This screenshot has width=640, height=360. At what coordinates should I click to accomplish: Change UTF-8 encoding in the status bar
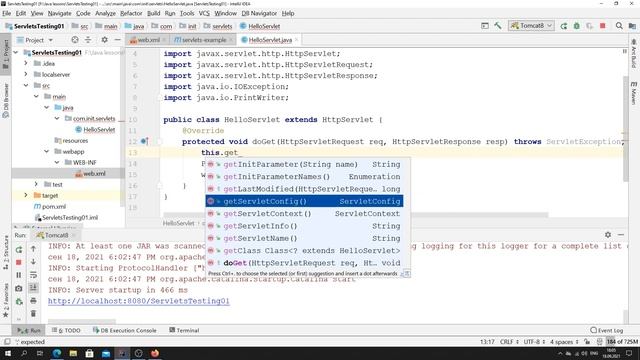[x=534, y=342]
